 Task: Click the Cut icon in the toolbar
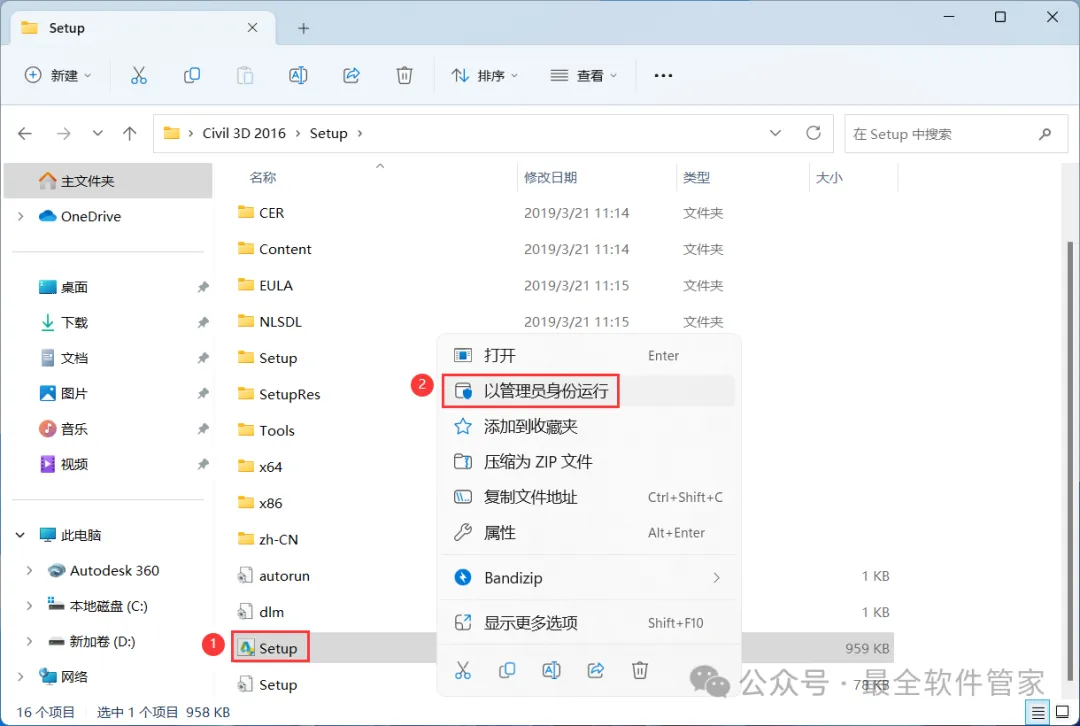138,75
